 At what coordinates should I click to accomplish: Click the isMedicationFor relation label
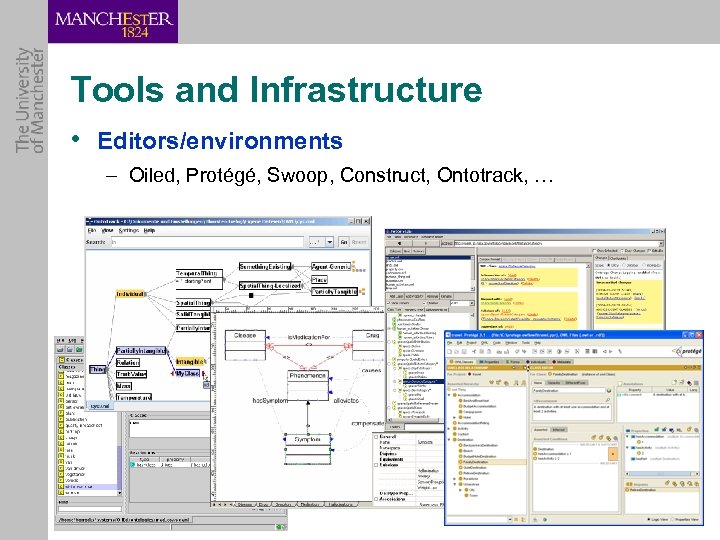309,337
